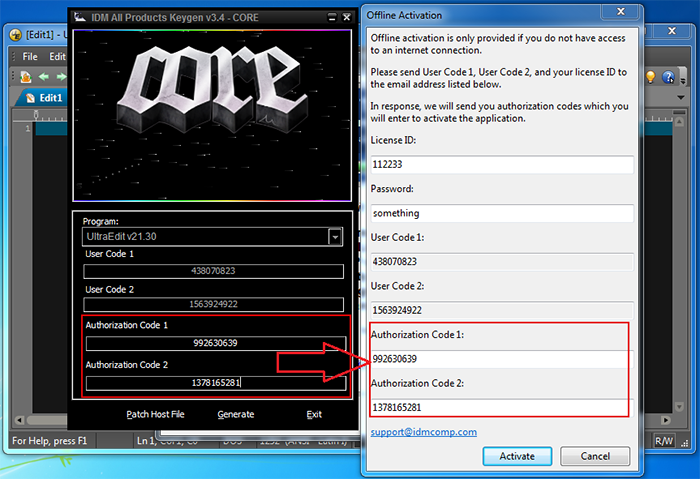Click Authorization Code 2 field in keygen

click(216, 383)
